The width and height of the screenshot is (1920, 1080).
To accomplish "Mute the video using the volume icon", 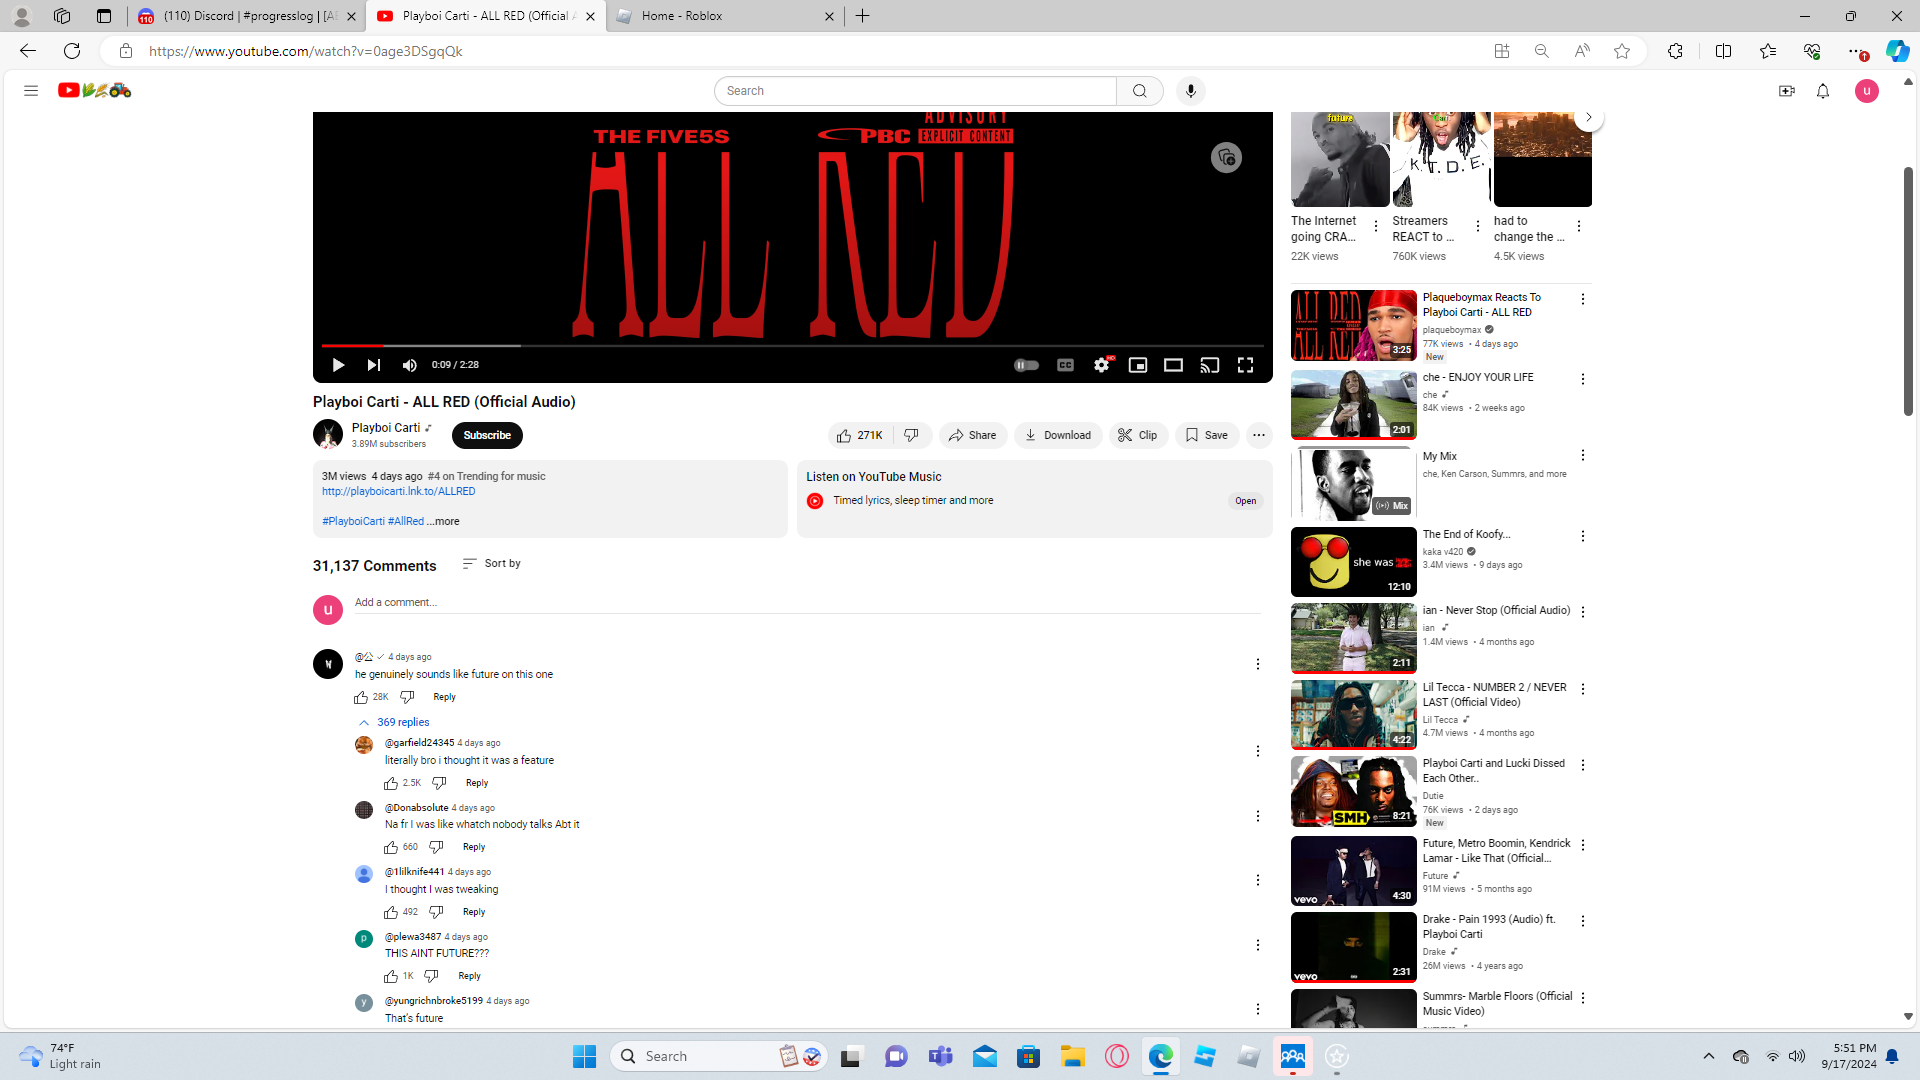I will (x=409, y=365).
